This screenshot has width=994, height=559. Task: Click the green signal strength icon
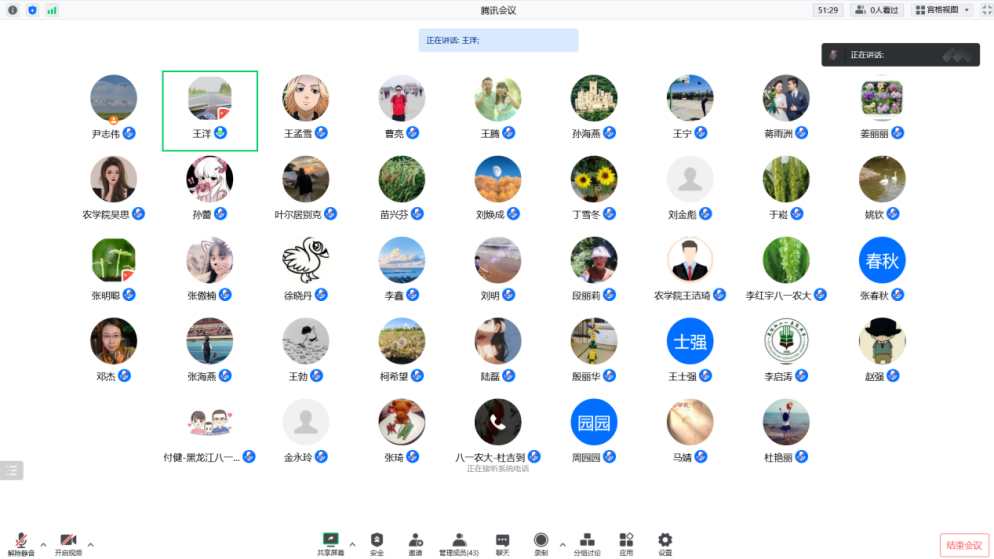(x=51, y=10)
